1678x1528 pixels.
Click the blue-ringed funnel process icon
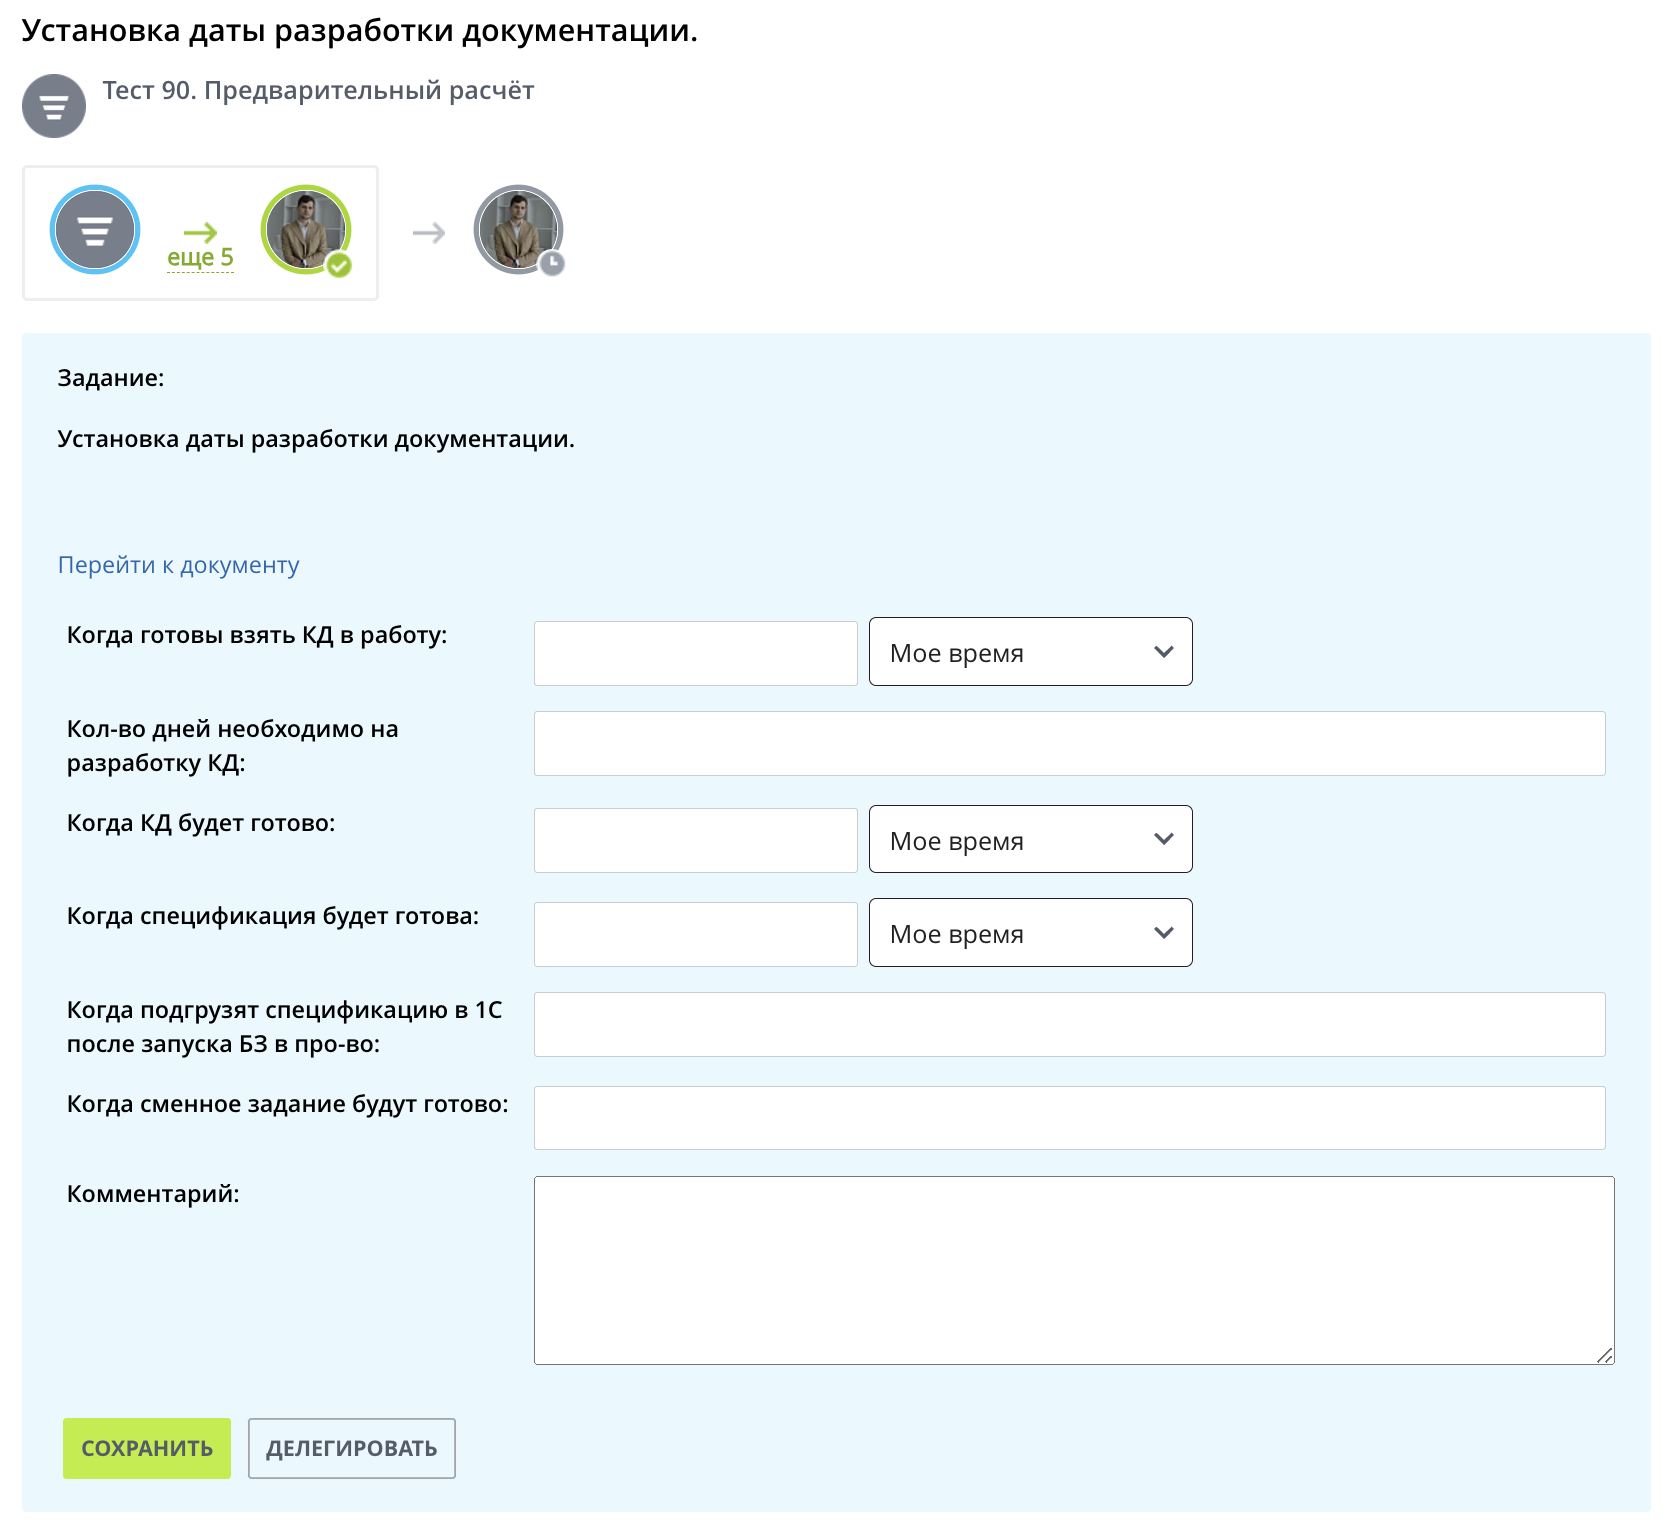[95, 230]
